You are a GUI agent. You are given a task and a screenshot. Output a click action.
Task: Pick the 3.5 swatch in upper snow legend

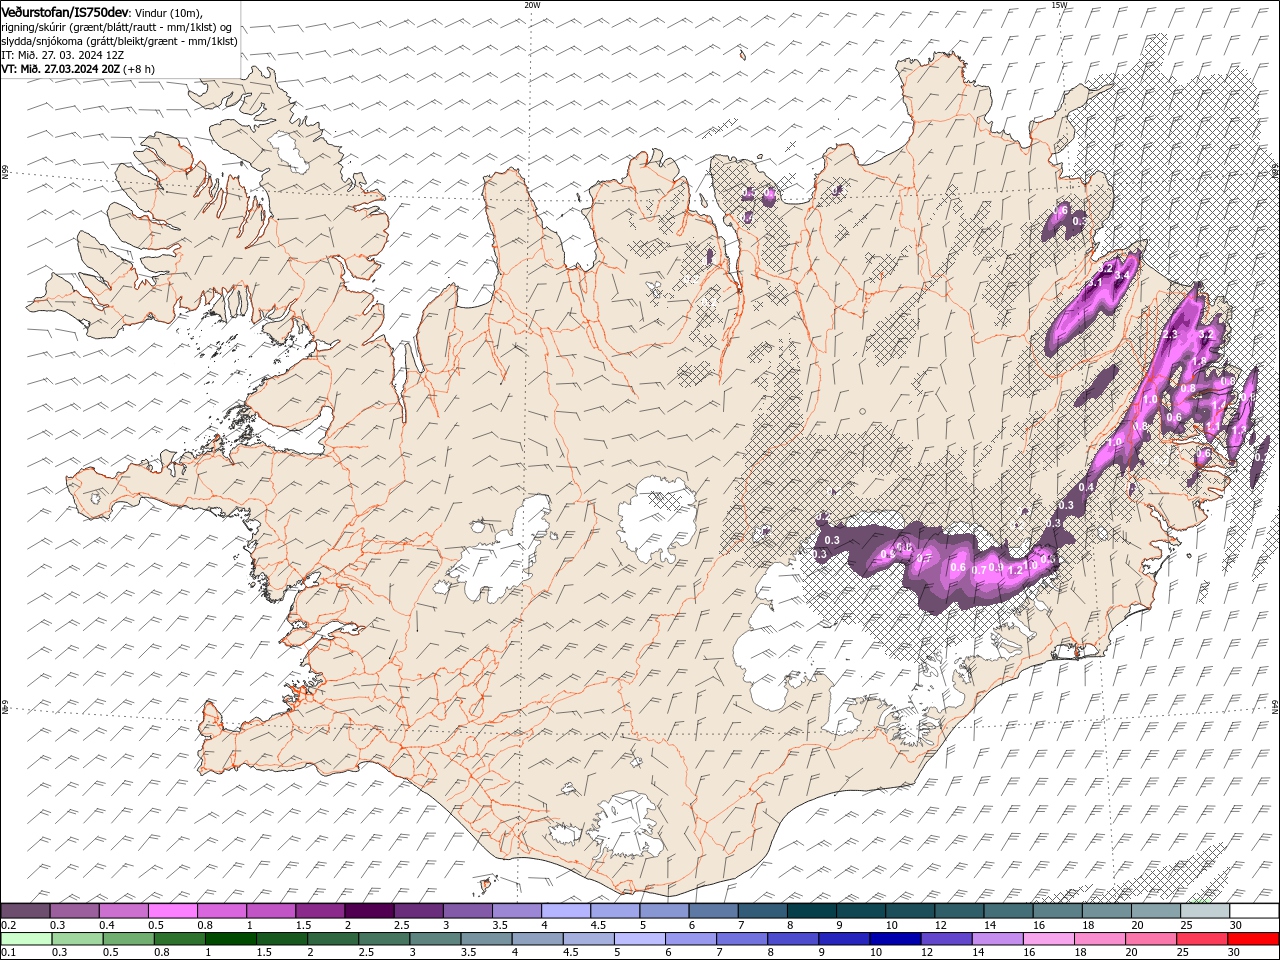[x=517, y=911]
